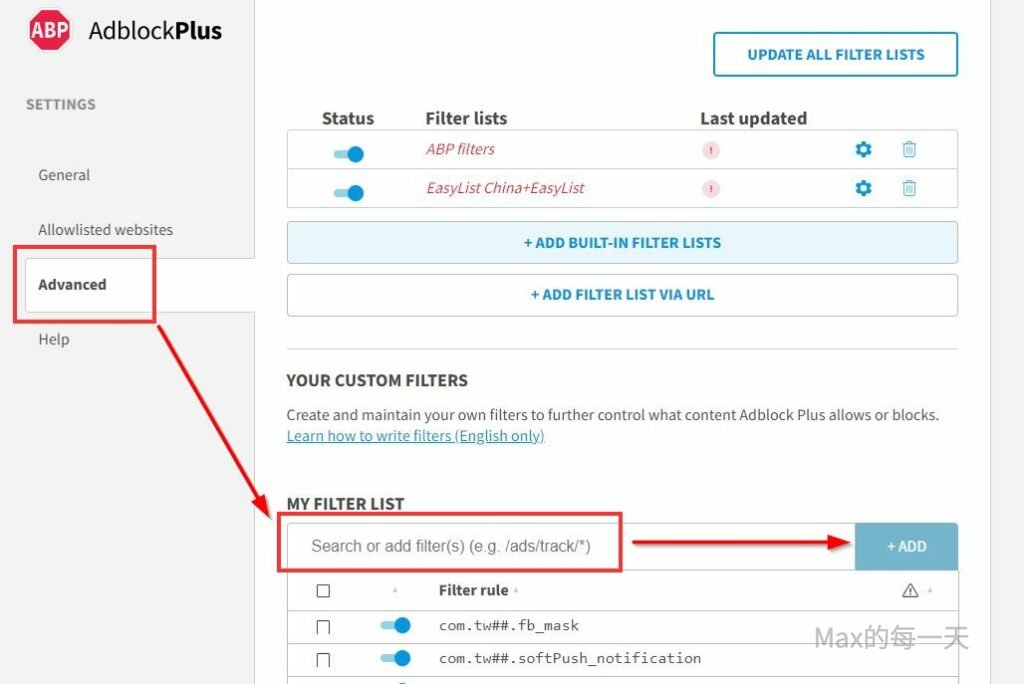
Task: Expand the add built-in filter lists option
Action: 622,243
